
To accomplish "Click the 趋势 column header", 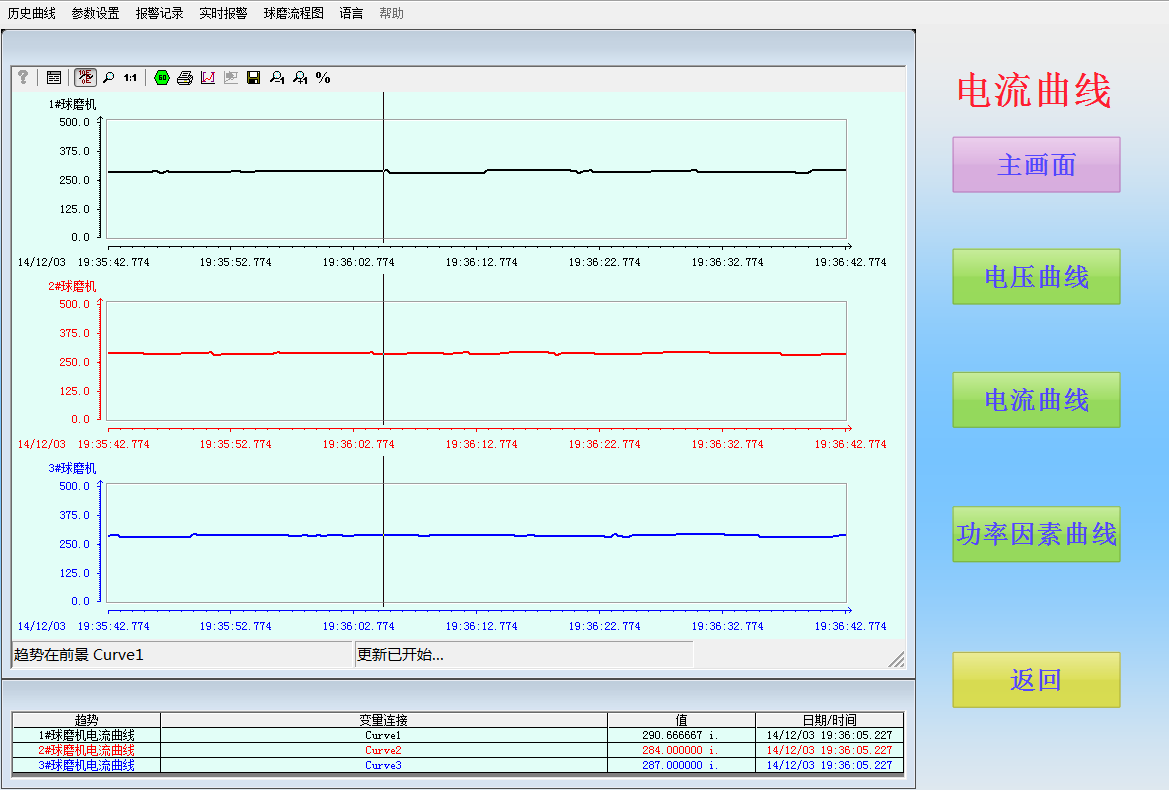I will click(x=86, y=720).
